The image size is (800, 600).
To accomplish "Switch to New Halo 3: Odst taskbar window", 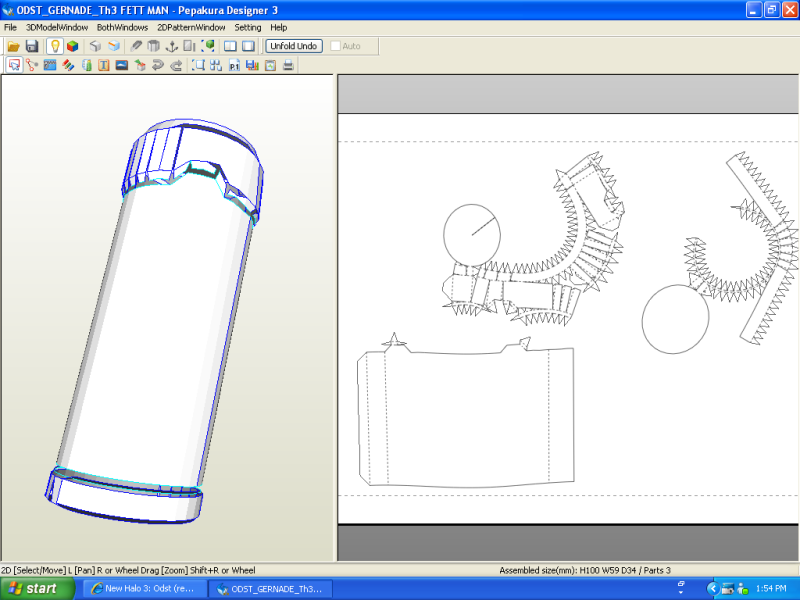I will pyautogui.click(x=144, y=589).
